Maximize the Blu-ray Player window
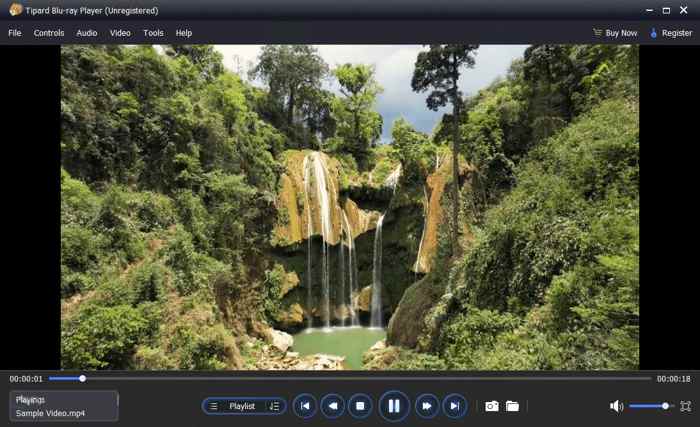The width and height of the screenshot is (700, 427). tap(666, 10)
